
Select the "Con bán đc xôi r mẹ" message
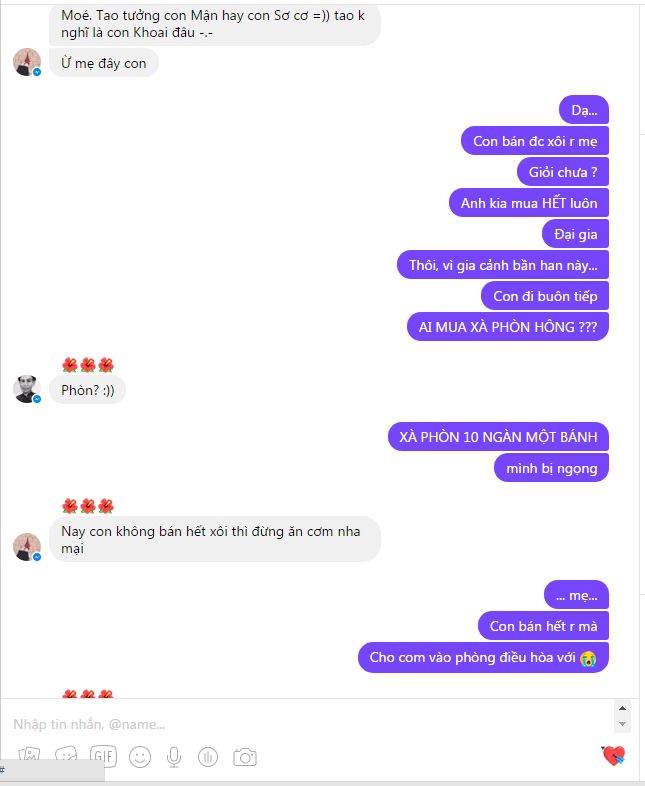click(x=535, y=141)
